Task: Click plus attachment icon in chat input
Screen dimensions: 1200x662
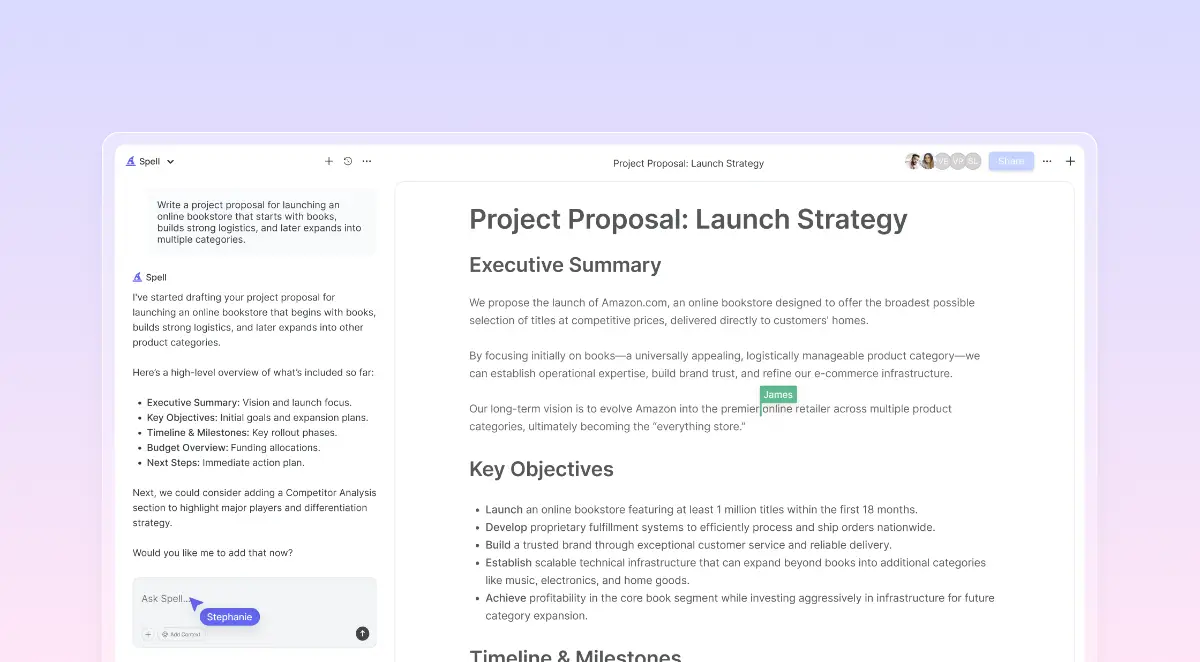Action: pos(148,634)
